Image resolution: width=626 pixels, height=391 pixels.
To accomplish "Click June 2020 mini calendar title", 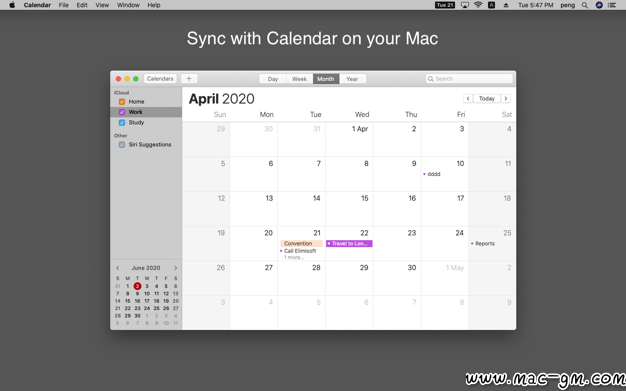I will [x=146, y=268].
